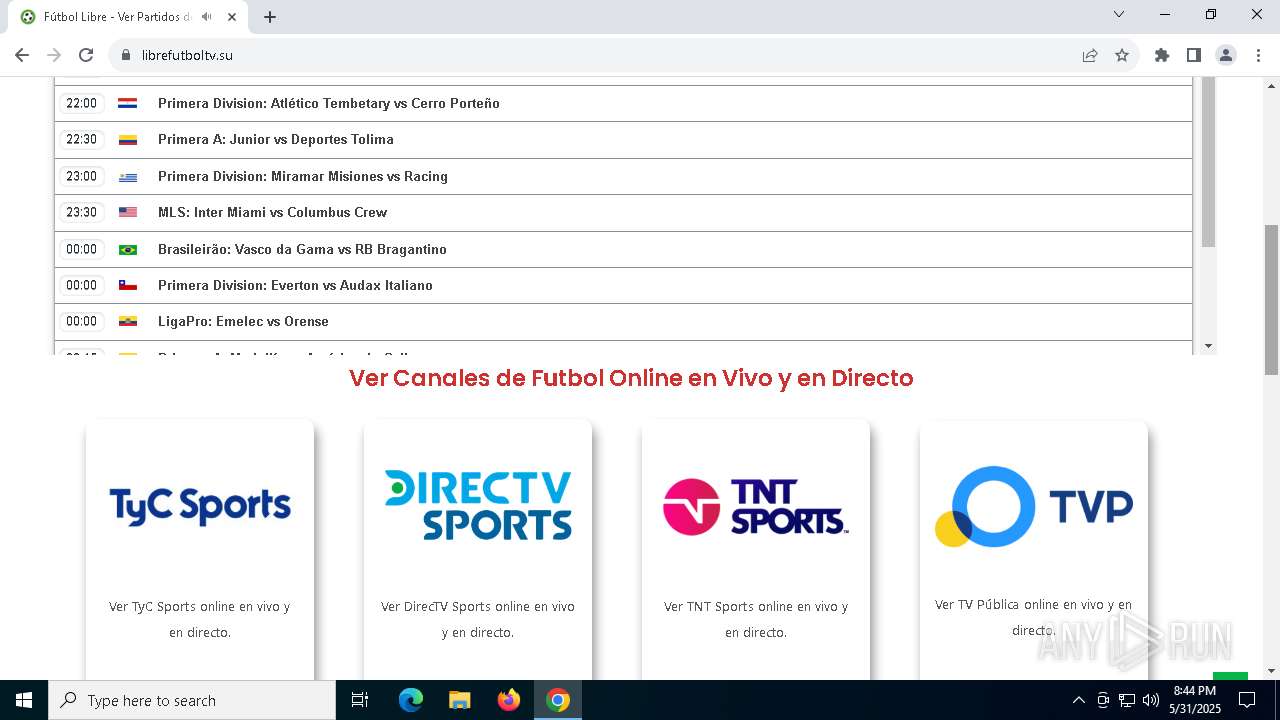Click "Ver TyC Sports online en vivo" text
This screenshot has height=720, width=1280.
[200, 619]
